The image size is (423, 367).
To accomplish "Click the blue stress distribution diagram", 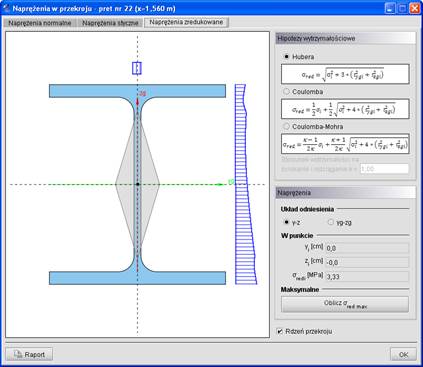I will coord(246,184).
